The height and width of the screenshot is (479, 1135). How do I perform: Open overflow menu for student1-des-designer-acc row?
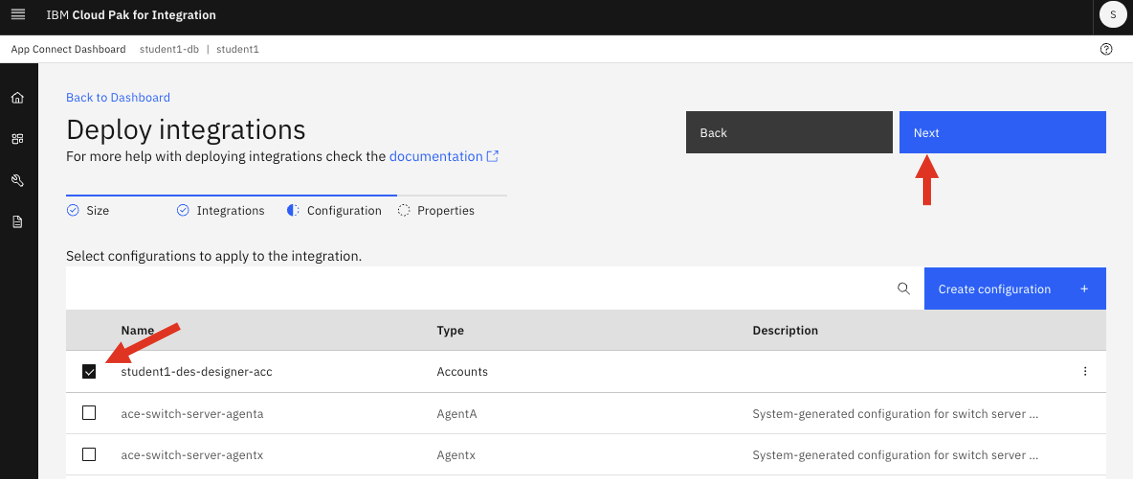click(1085, 372)
